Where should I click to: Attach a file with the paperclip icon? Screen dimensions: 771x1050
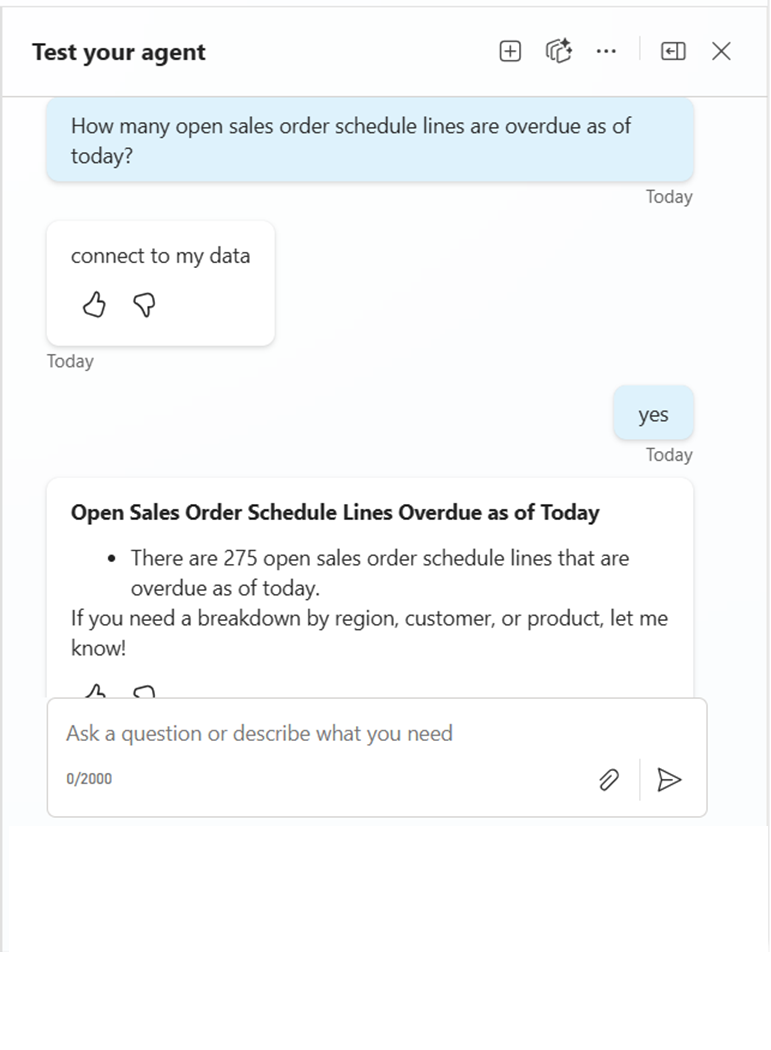609,780
